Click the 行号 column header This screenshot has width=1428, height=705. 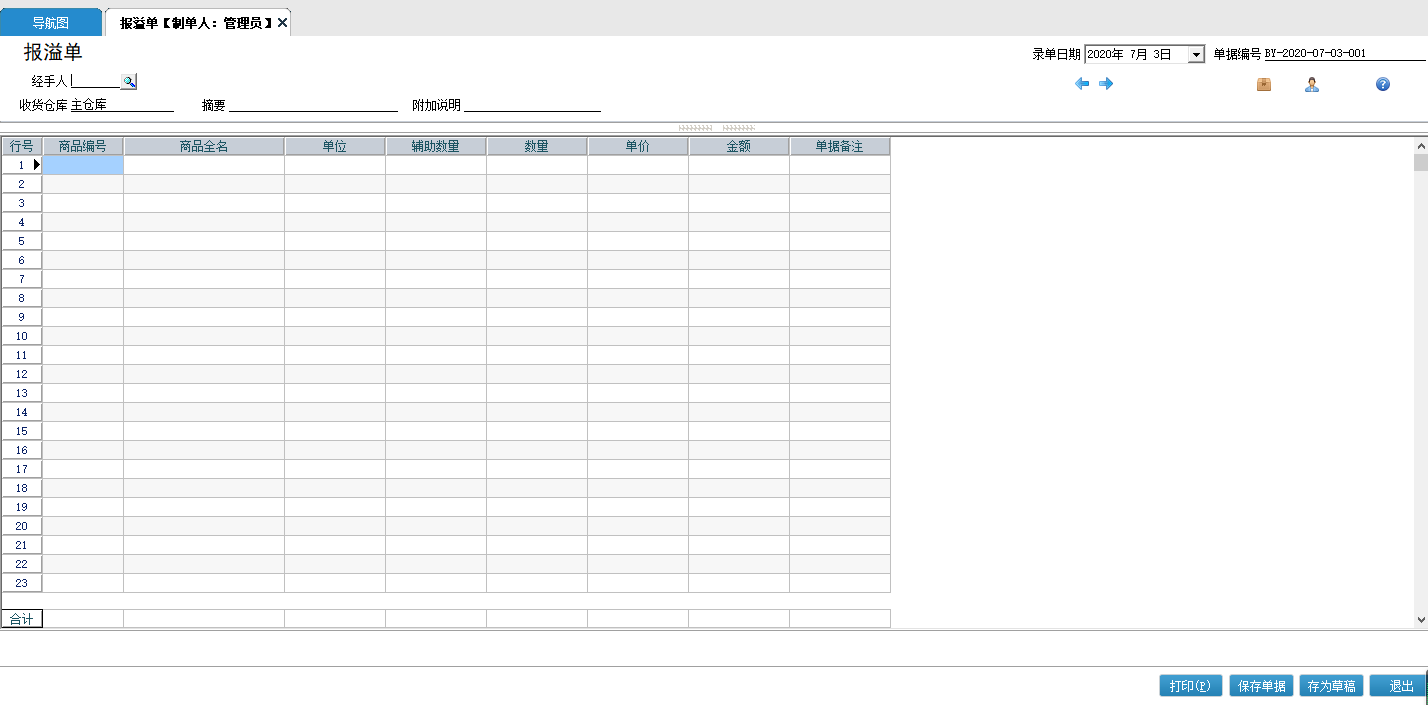(22, 146)
